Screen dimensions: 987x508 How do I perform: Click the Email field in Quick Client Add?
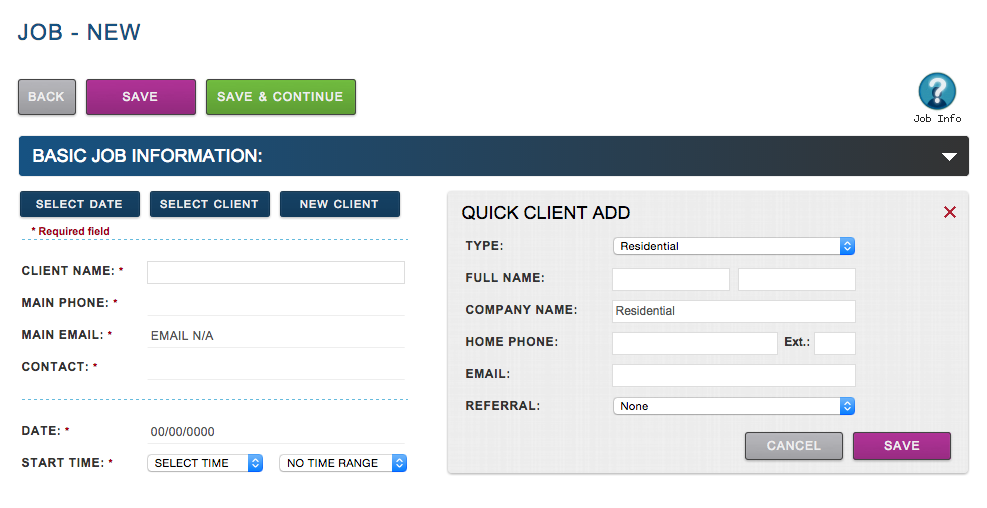click(733, 375)
